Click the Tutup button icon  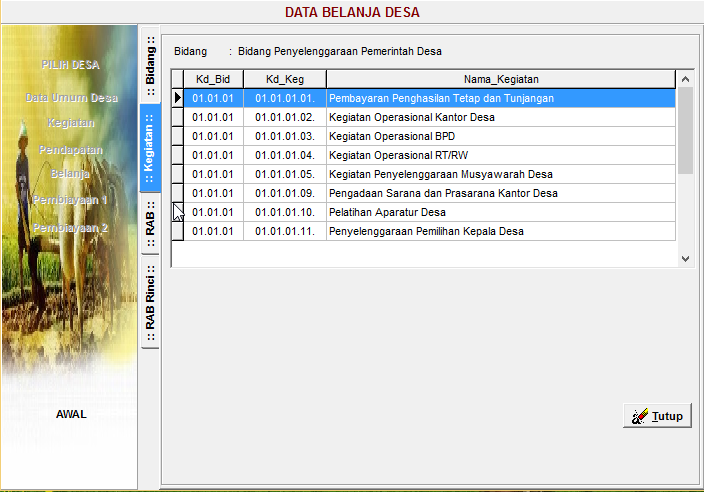point(639,417)
